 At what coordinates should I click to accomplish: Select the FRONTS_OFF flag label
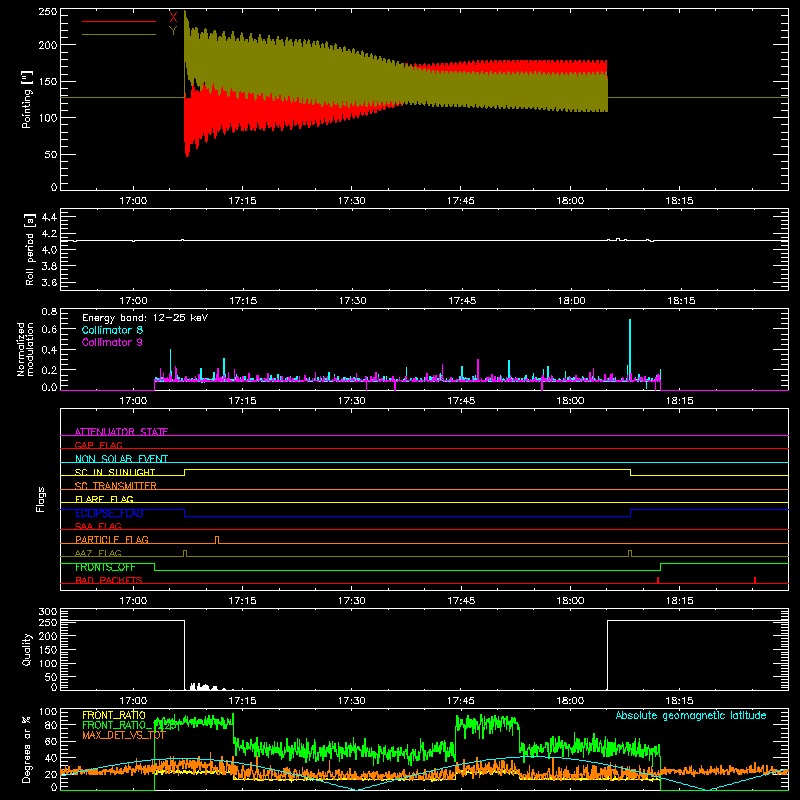click(x=105, y=567)
